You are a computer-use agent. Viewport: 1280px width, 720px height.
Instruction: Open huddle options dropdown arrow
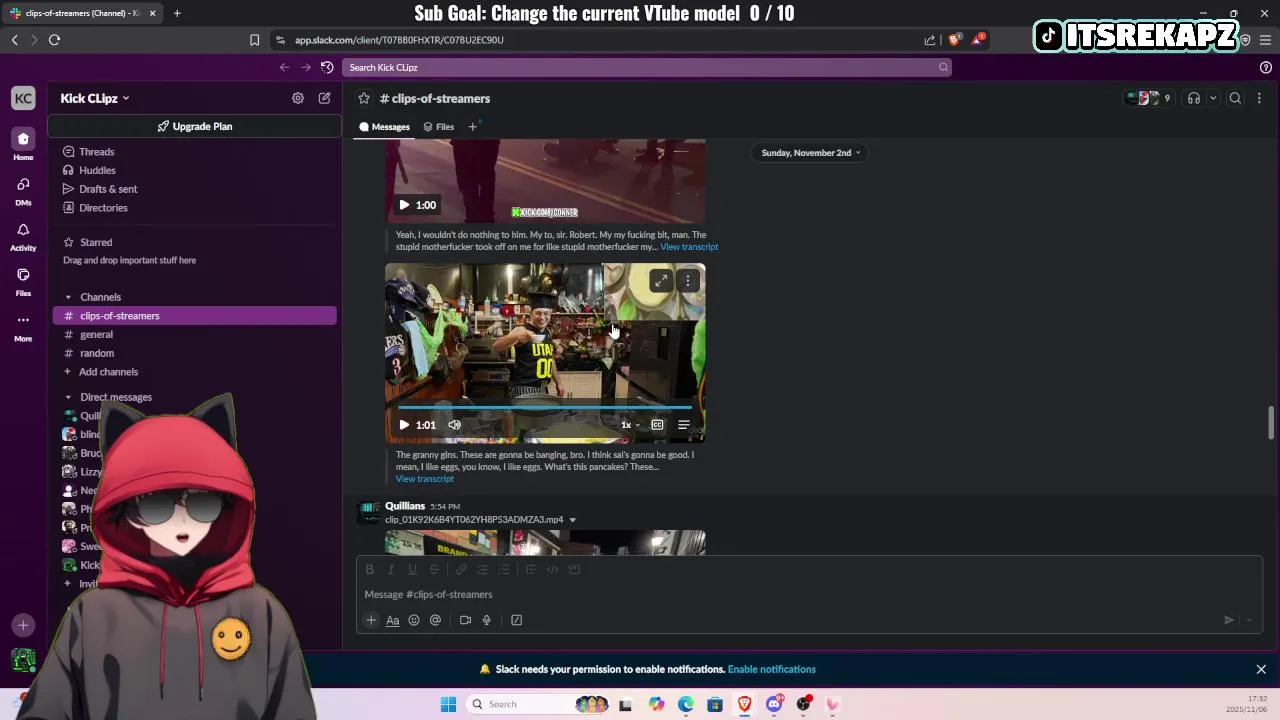coord(1213,98)
